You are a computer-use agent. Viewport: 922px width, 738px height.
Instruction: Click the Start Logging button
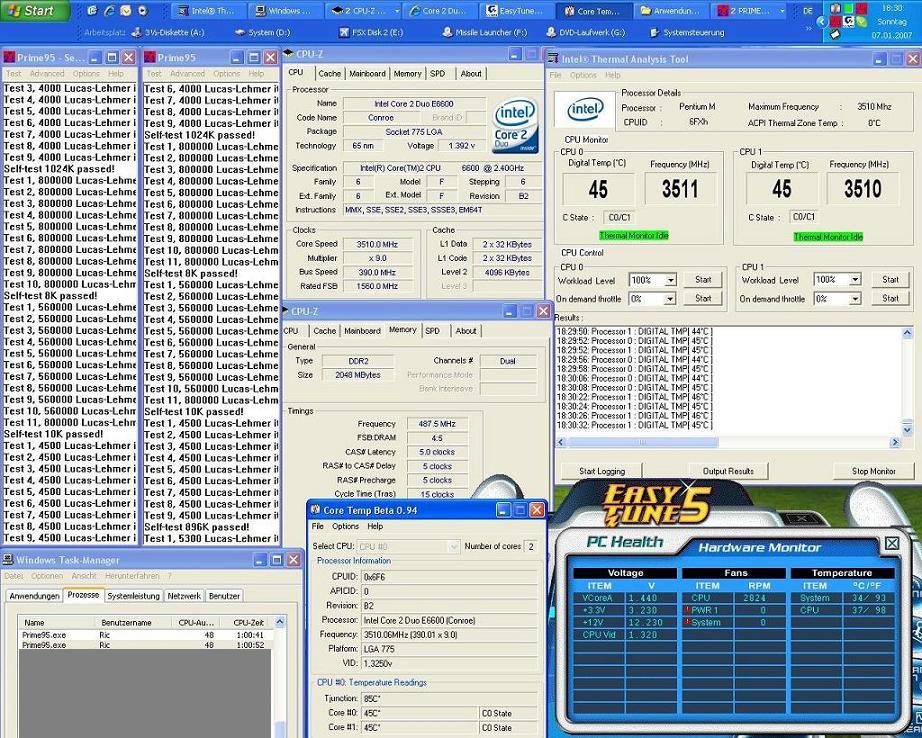click(x=602, y=471)
